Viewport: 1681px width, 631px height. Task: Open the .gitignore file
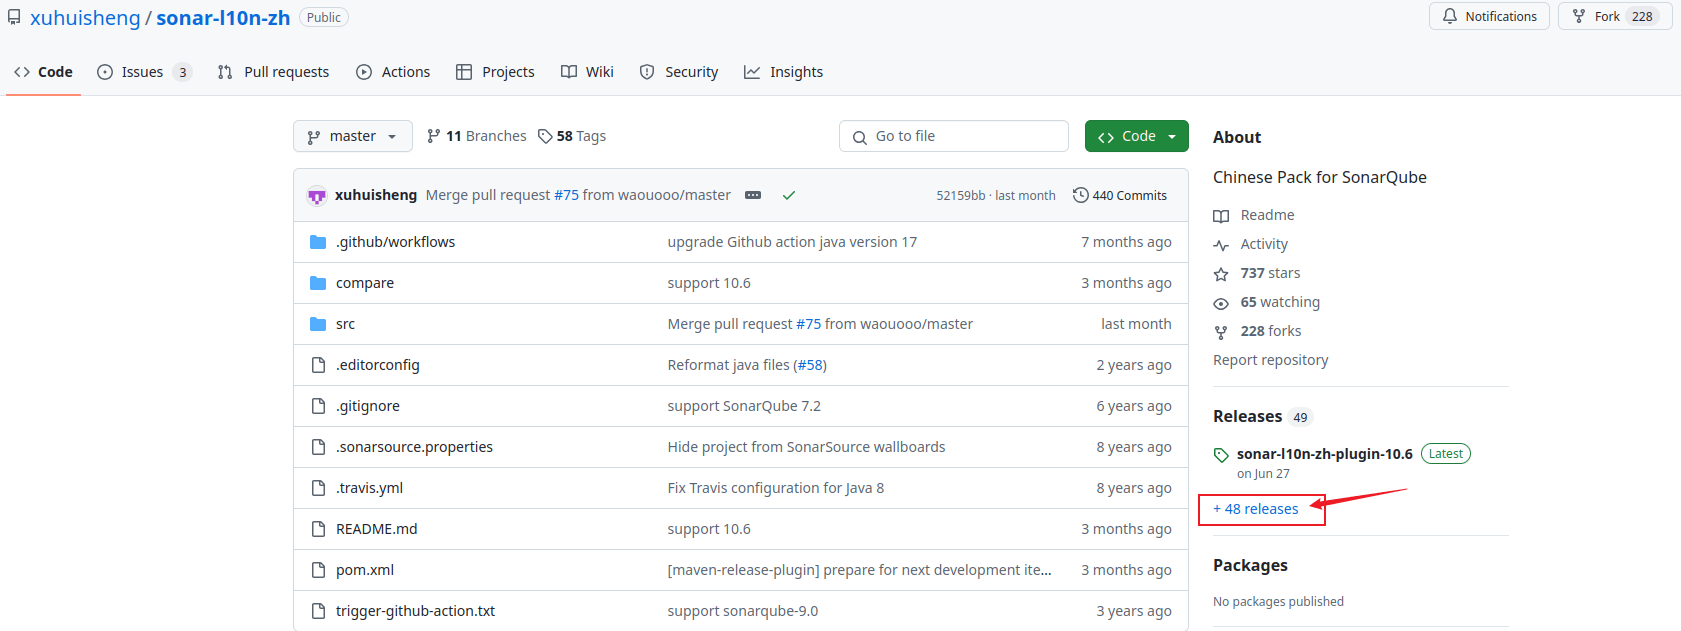click(368, 406)
